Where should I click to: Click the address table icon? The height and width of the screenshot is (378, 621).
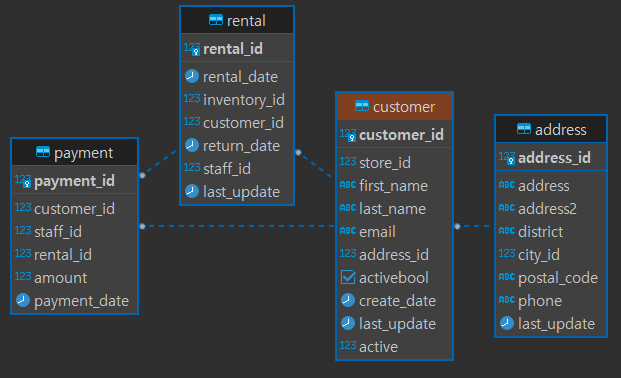(524, 129)
